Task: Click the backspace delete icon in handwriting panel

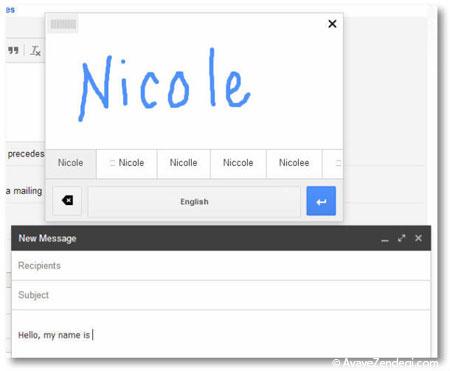Action: coord(67,201)
